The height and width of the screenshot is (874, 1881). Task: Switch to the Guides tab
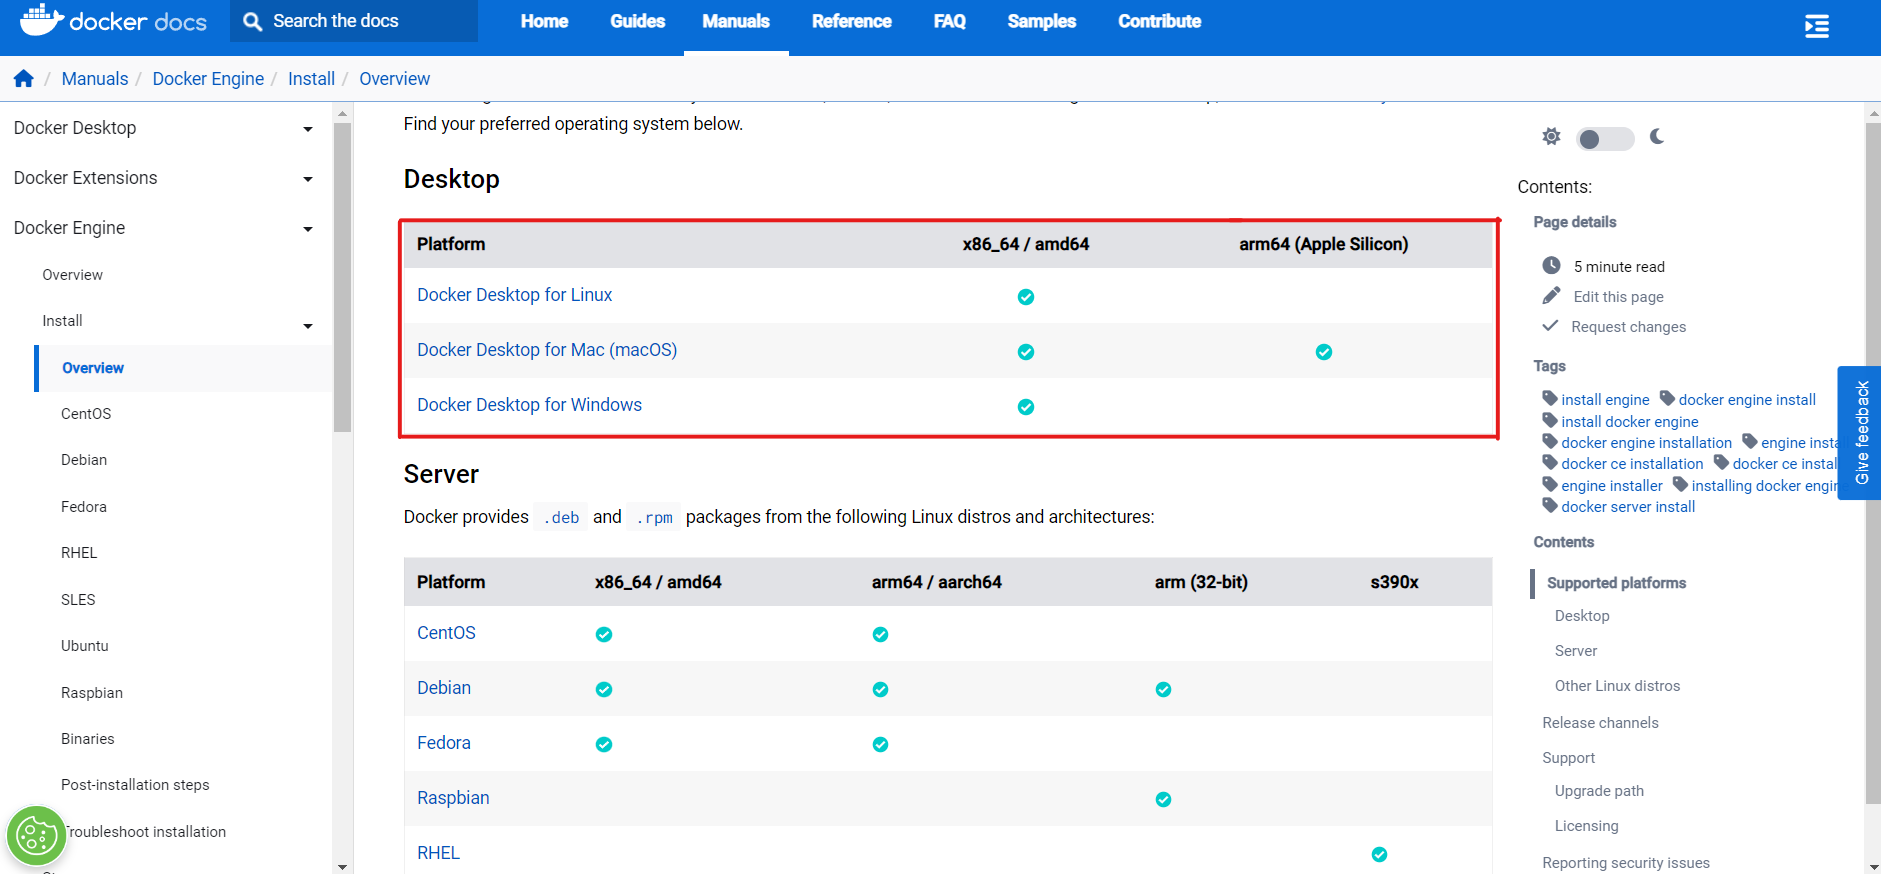click(x=637, y=21)
